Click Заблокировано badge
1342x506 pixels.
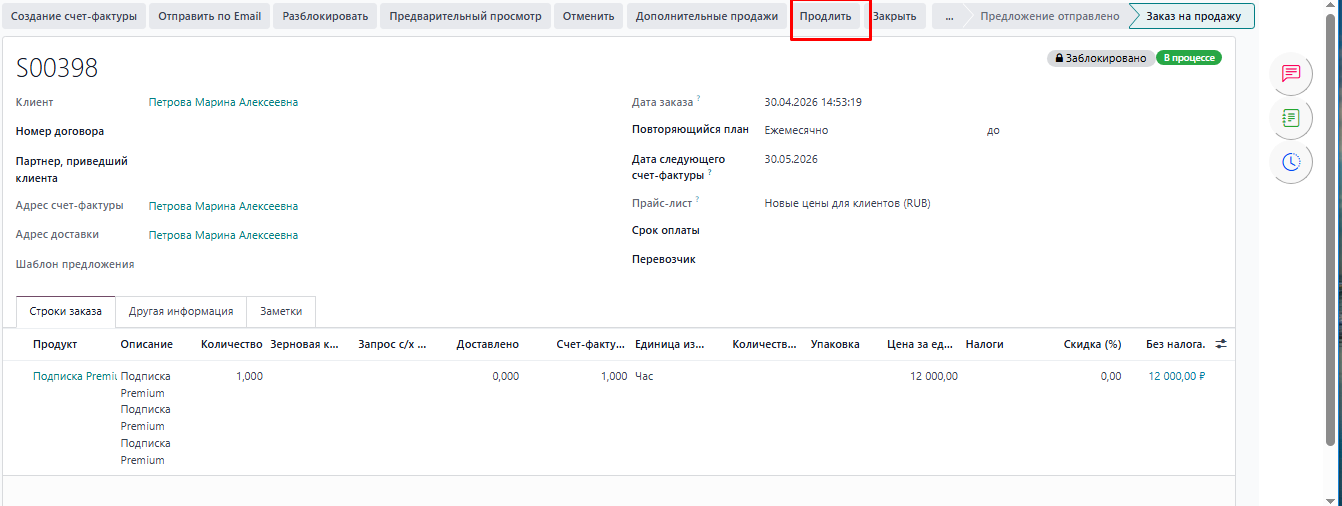click(x=1099, y=58)
